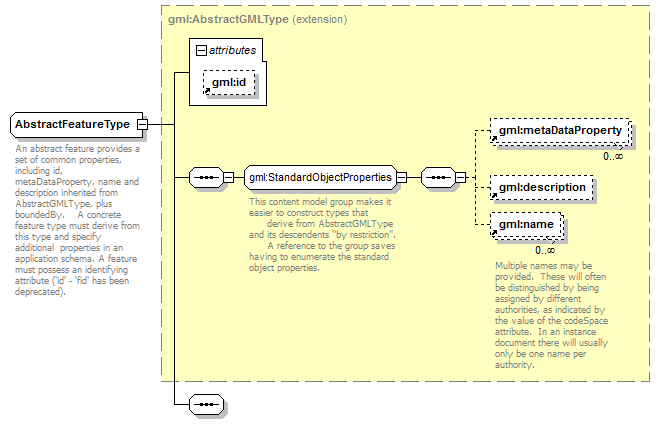The image size is (660, 424).
Task: Click the attributes label text
Action: pyautogui.click(x=231, y=49)
